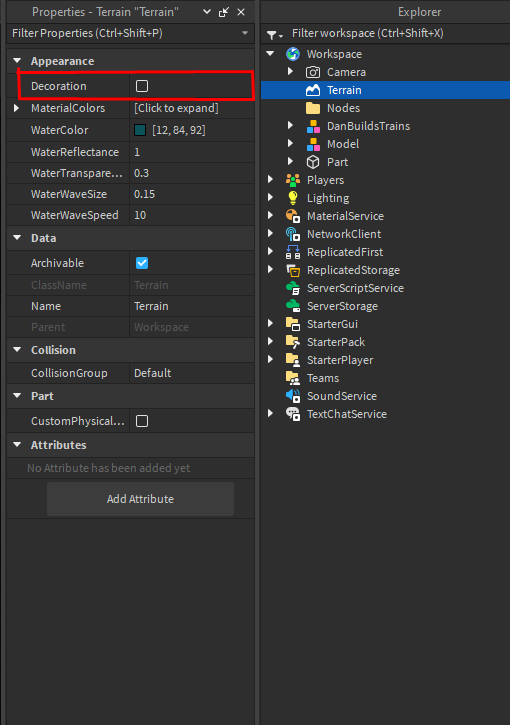Select ReplicatedStorage in Explorer

pyautogui.click(x=386, y=270)
